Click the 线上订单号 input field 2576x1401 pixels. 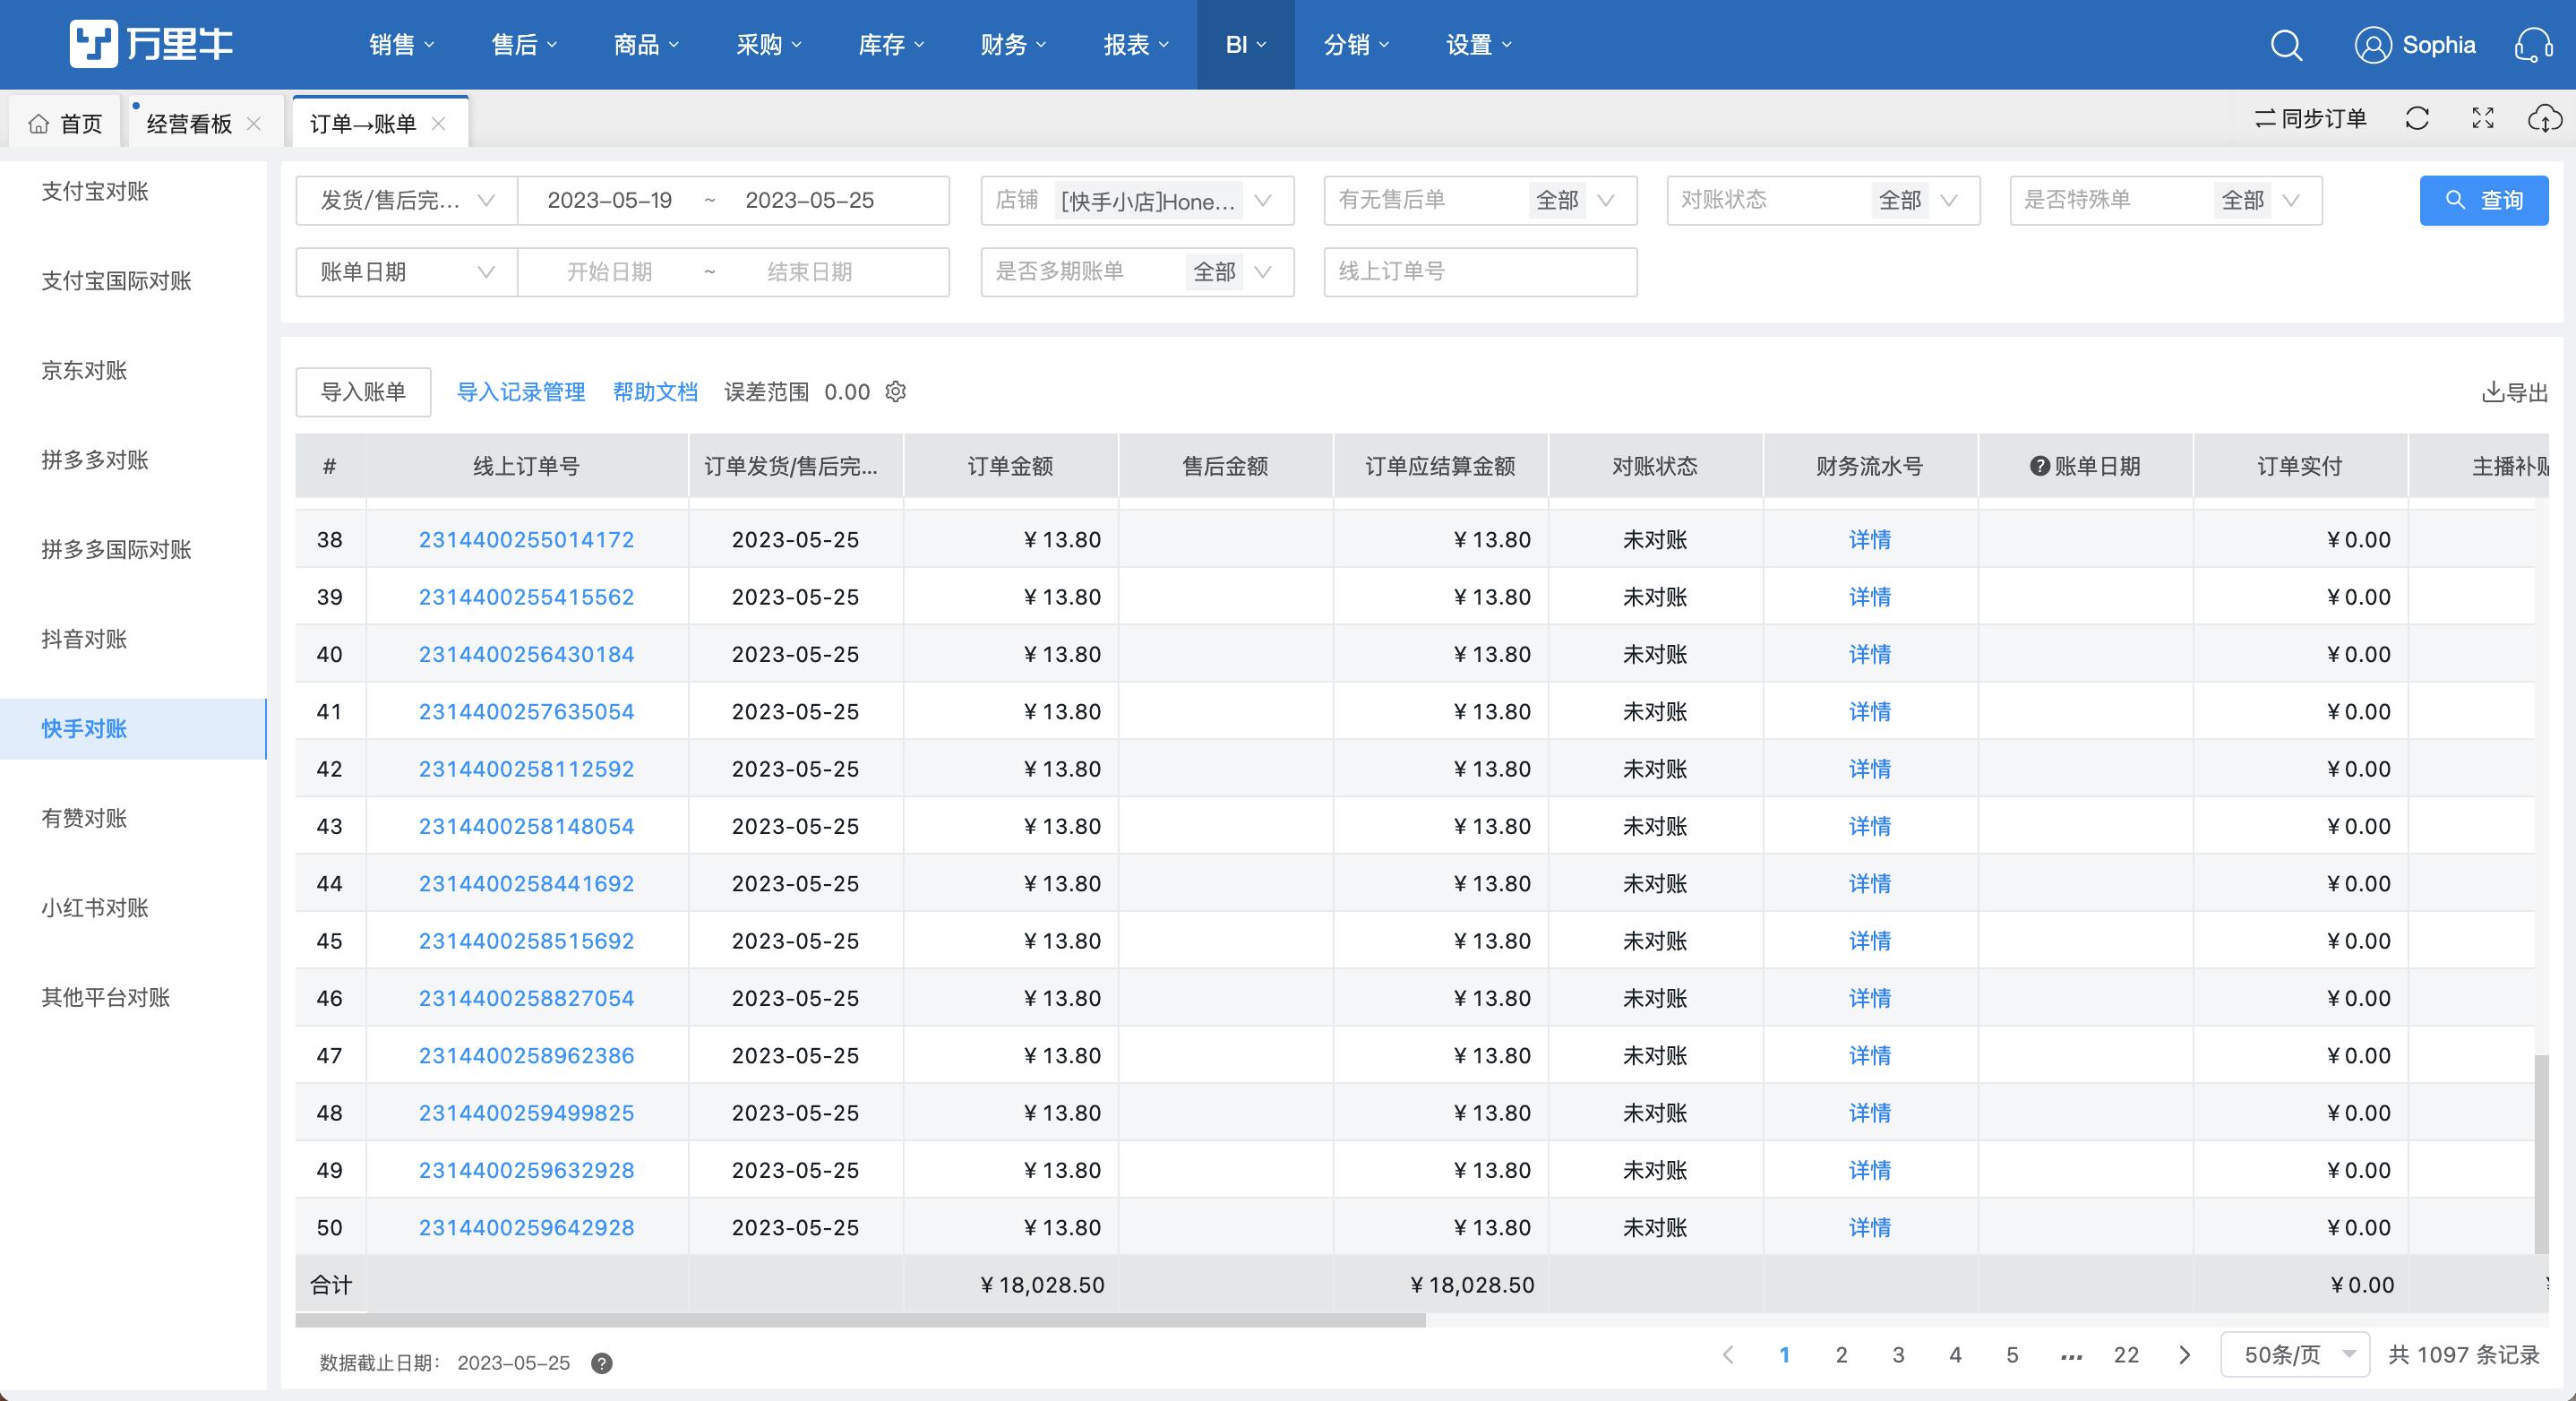tap(1480, 272)
